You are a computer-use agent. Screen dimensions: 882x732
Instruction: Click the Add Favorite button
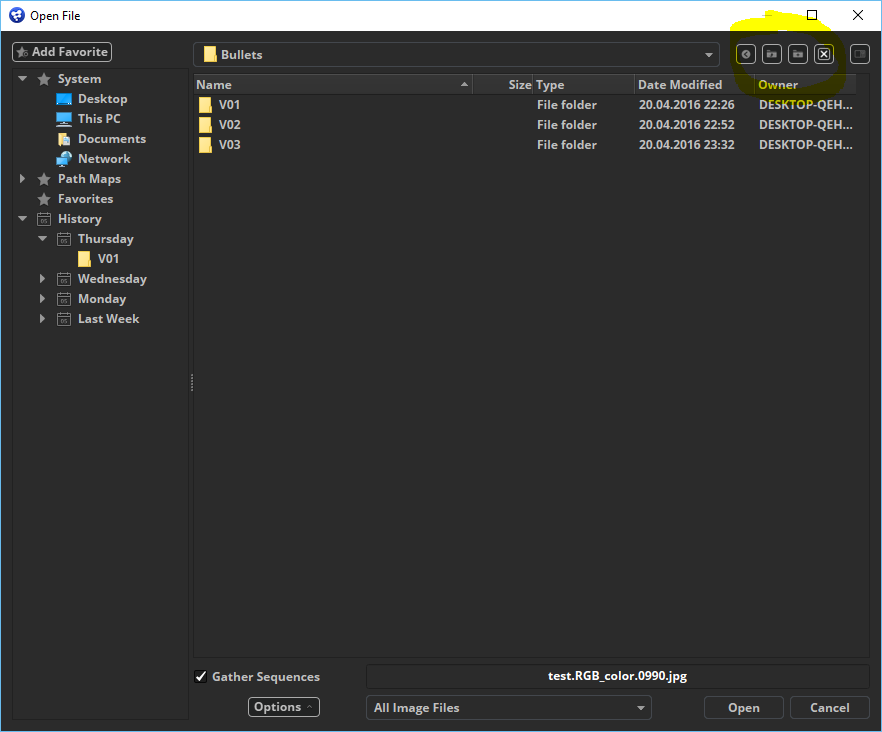tap(62, 52)
